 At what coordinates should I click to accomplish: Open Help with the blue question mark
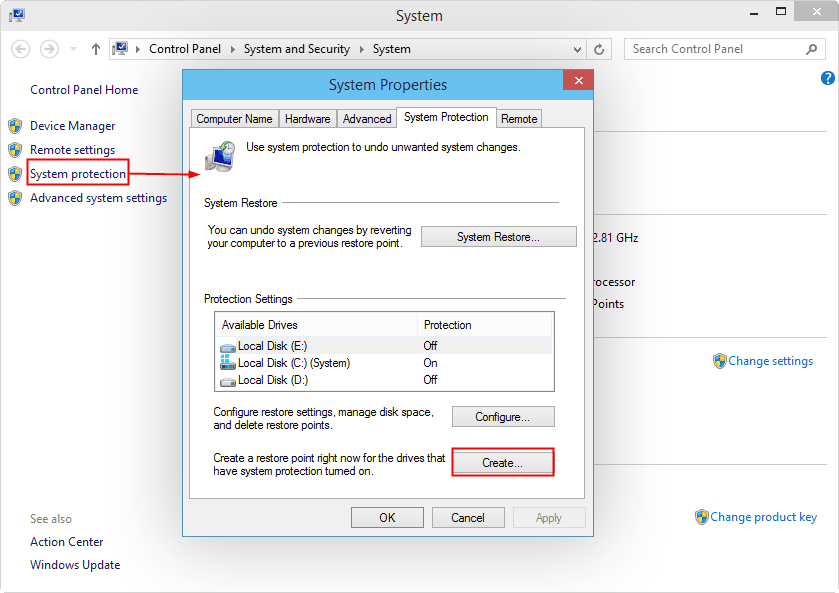pos(828,78)
